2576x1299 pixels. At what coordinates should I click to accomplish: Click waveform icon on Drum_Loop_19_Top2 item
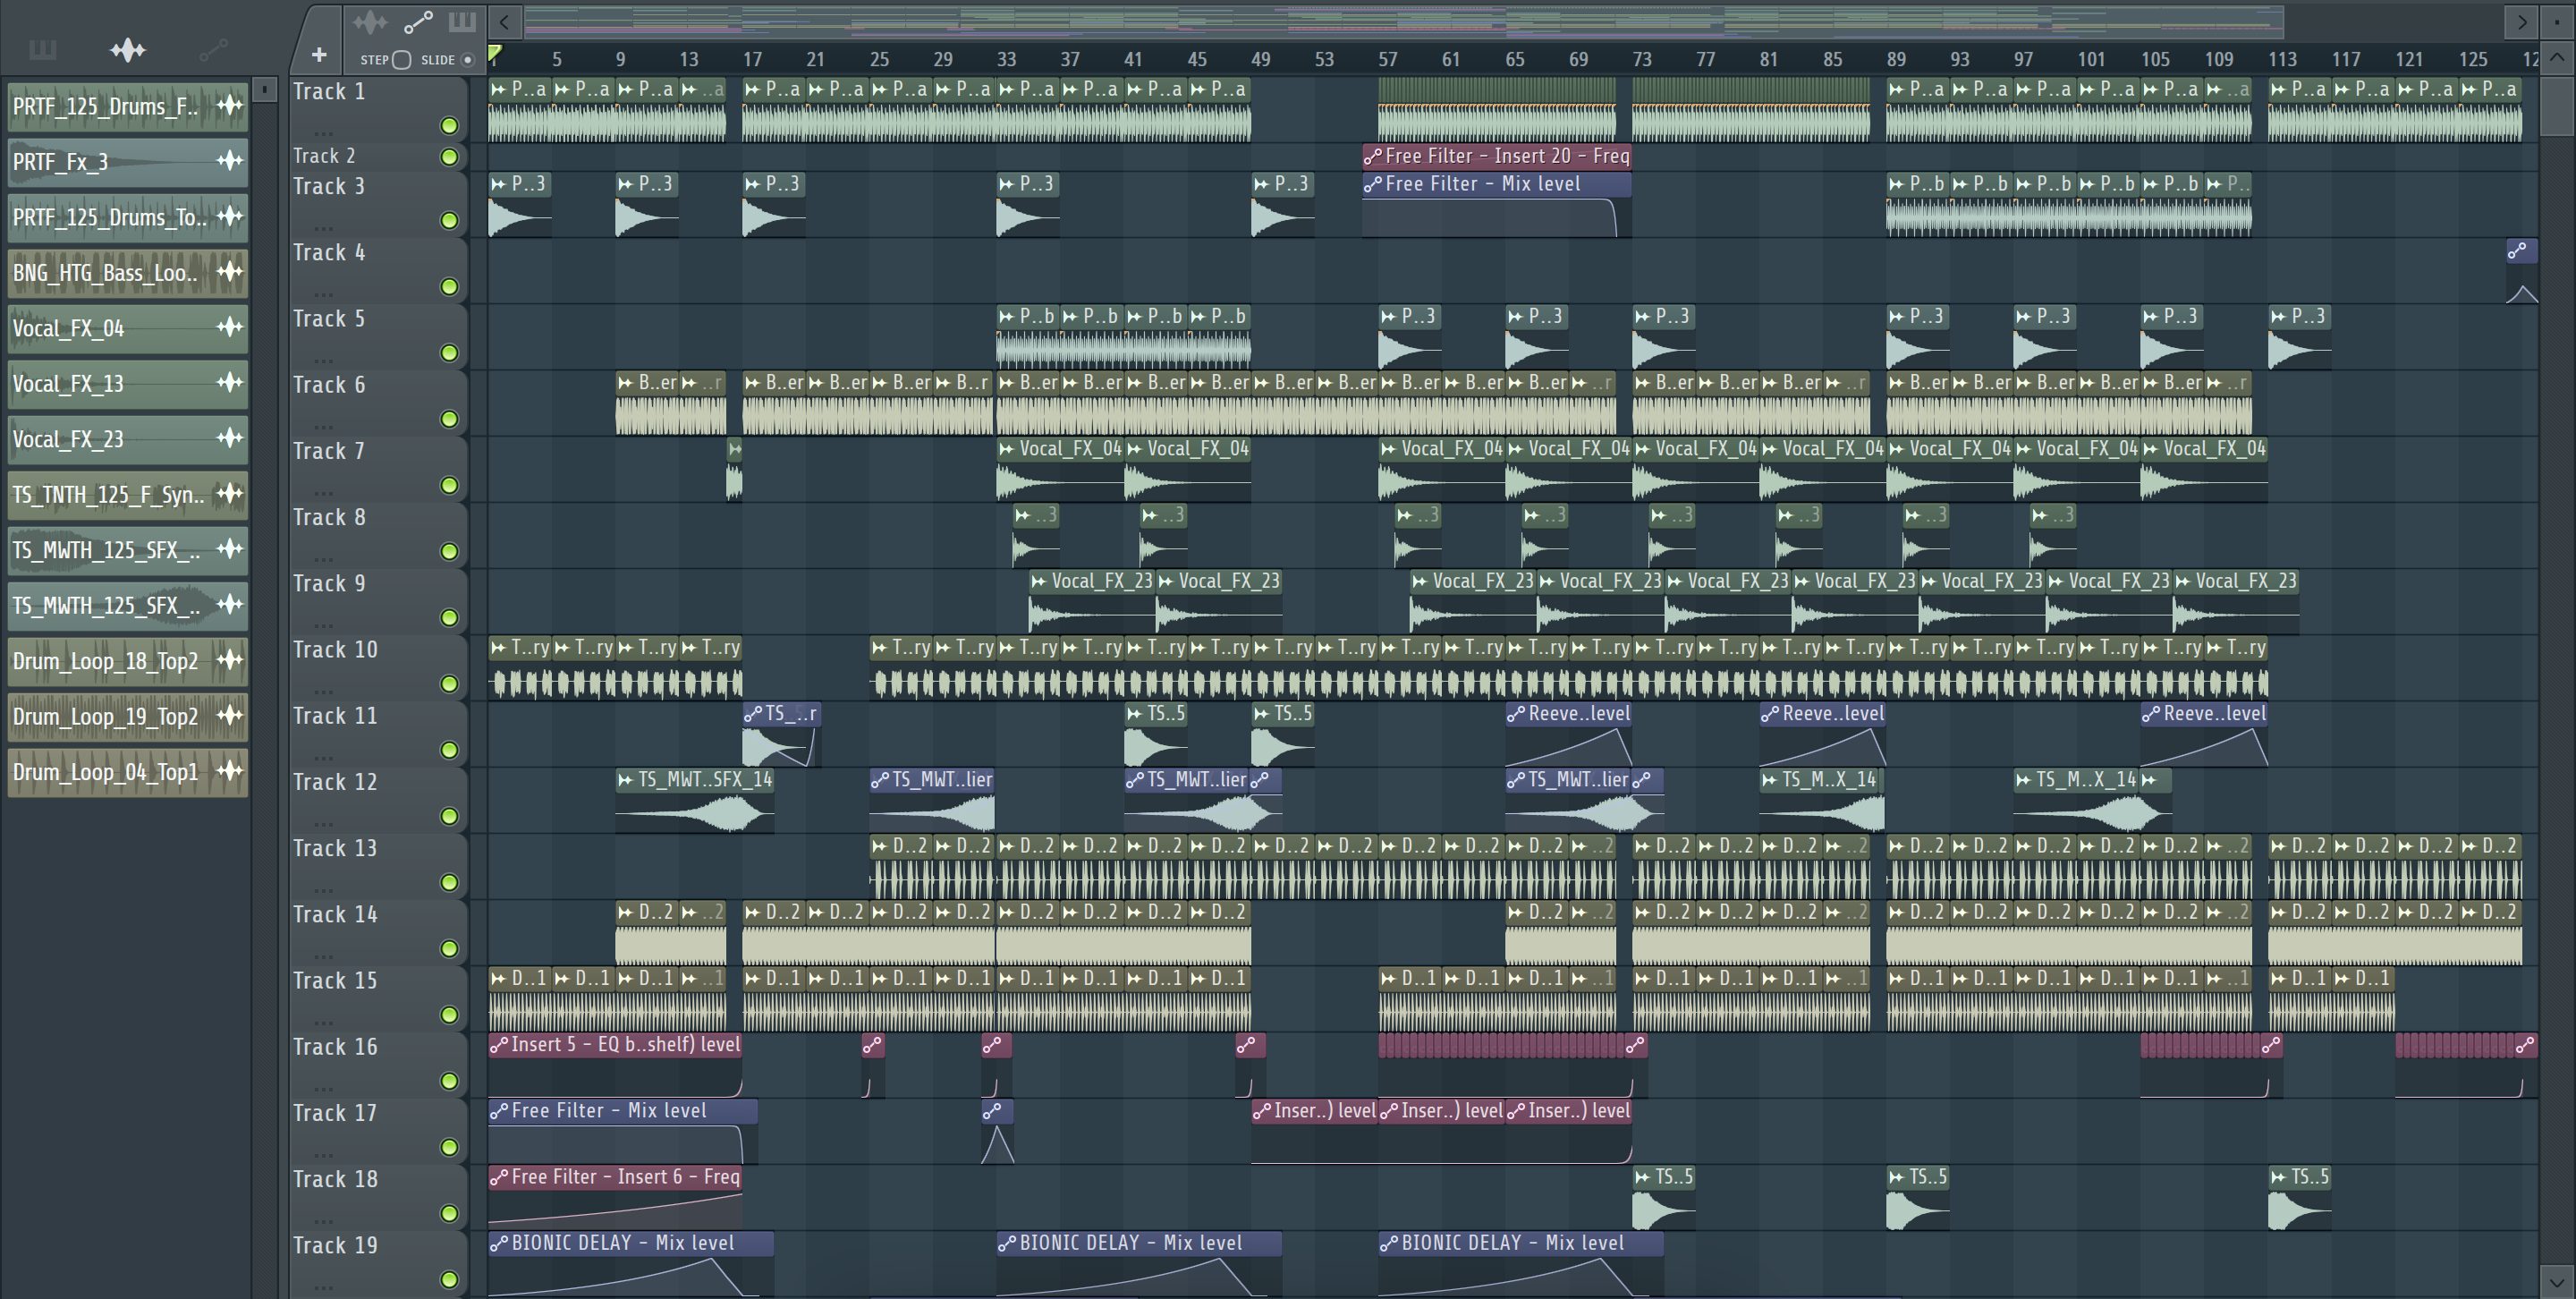[230, 716]
